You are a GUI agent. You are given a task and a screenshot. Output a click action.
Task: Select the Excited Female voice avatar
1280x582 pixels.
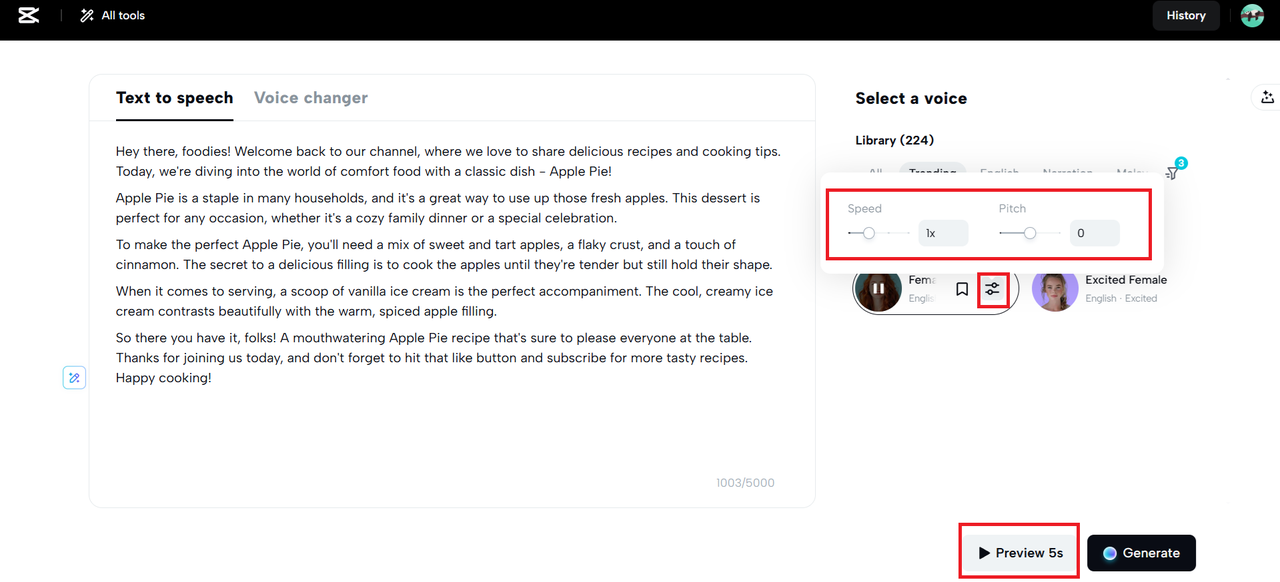[1055, 289]
